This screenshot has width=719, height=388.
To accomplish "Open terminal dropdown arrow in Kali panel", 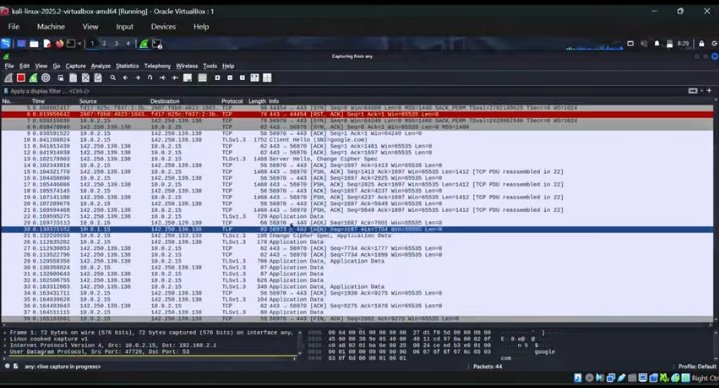I will pyautogui.click(x=79, y=44).
